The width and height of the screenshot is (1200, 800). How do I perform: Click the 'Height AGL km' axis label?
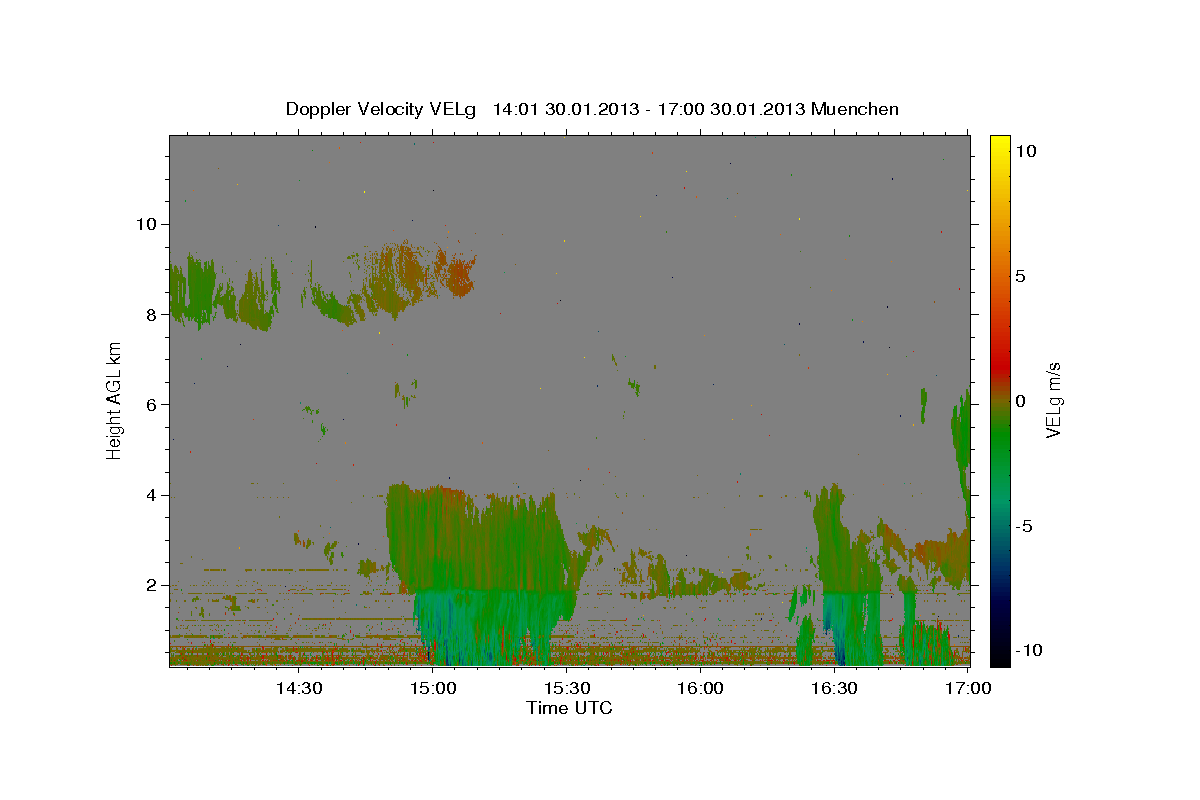point(115,400)
